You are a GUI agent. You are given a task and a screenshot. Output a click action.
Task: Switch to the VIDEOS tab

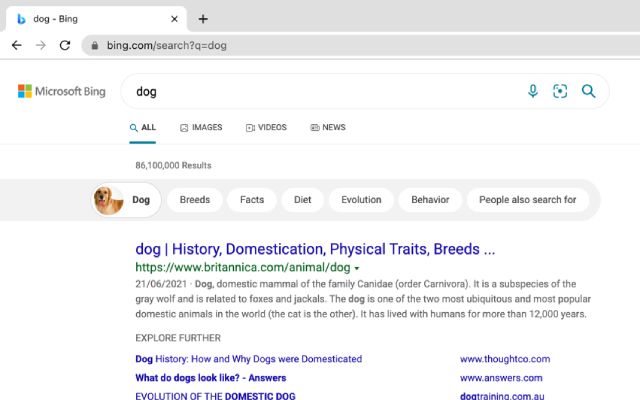[266, 128]
